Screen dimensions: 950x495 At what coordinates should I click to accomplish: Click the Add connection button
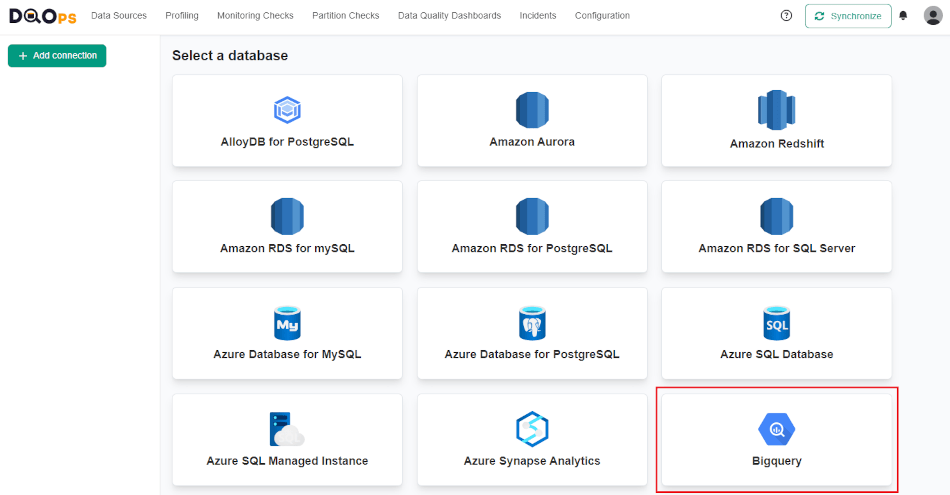pos(57,56)
